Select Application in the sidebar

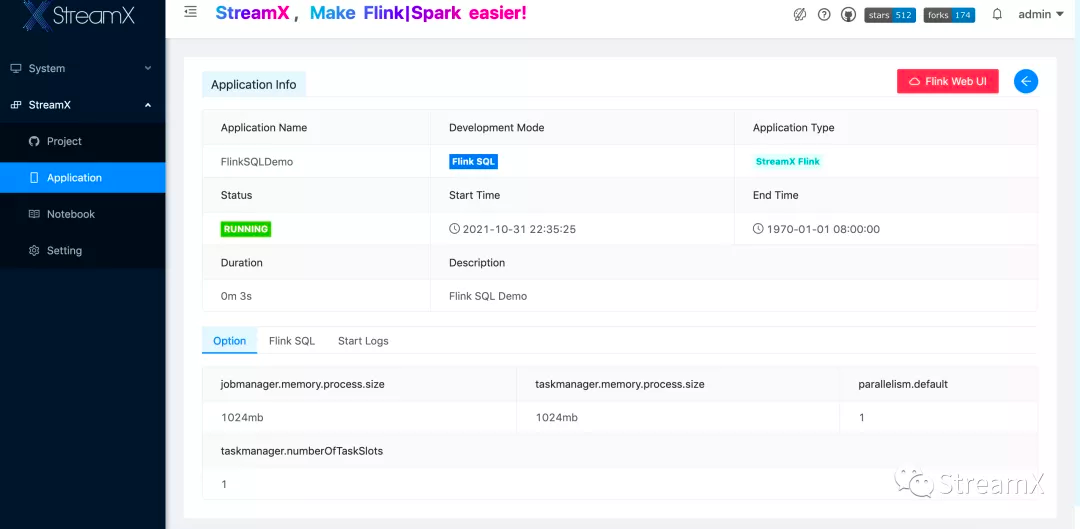[74, 178]
